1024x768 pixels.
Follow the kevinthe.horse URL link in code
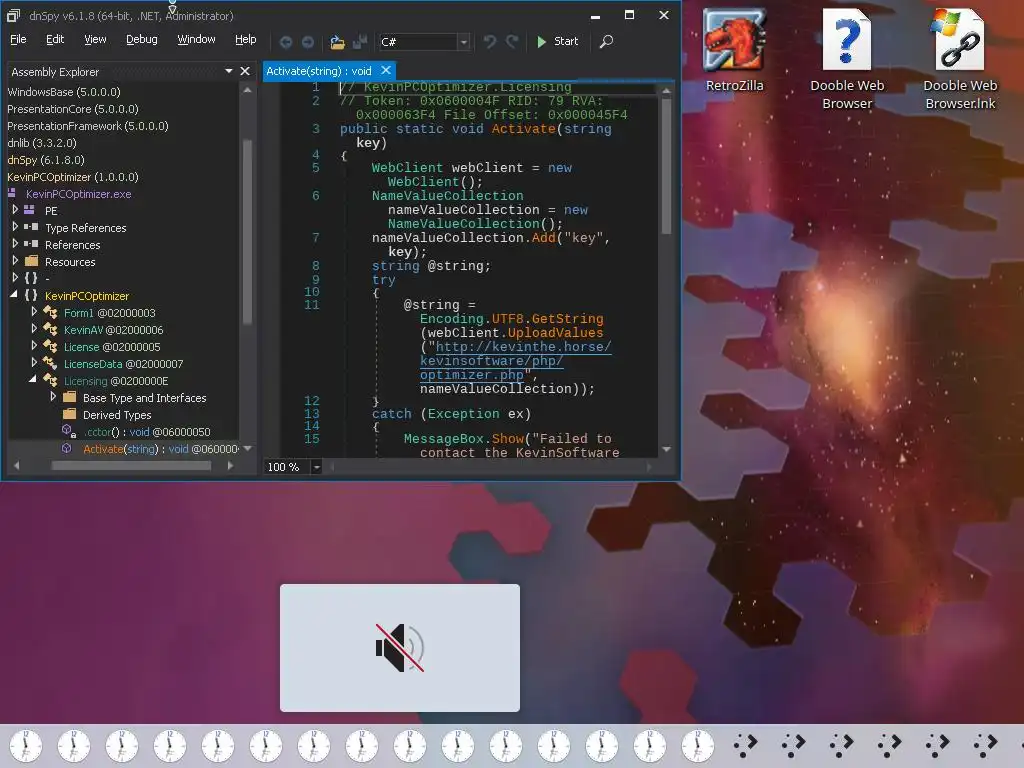(x=515, y=360)
